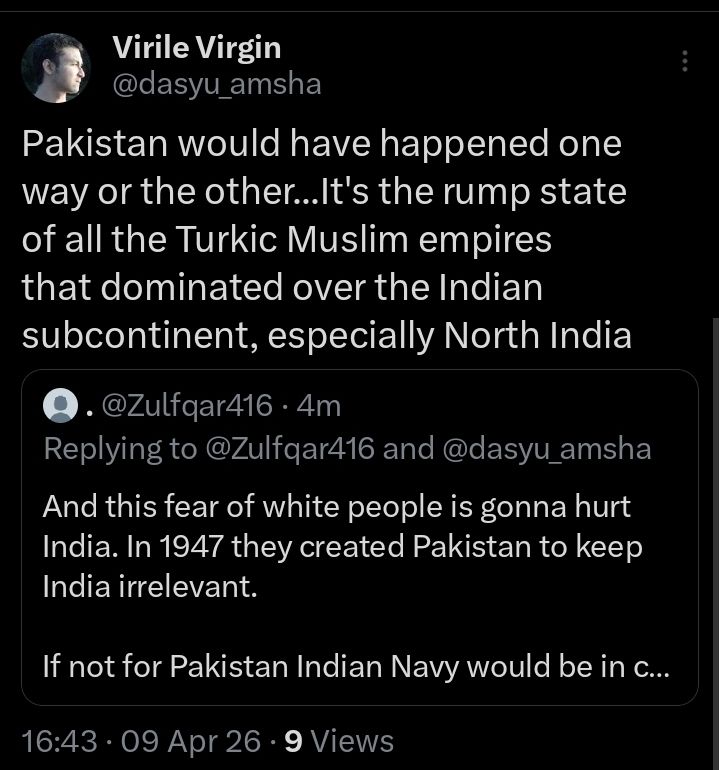719x770 pixels.
Task: Open the 9 Views count
Action: coord(340,741)
